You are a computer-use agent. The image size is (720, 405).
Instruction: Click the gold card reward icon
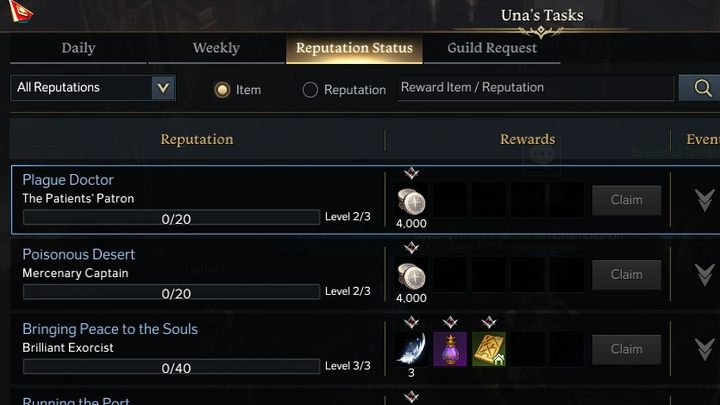[489, 349]
